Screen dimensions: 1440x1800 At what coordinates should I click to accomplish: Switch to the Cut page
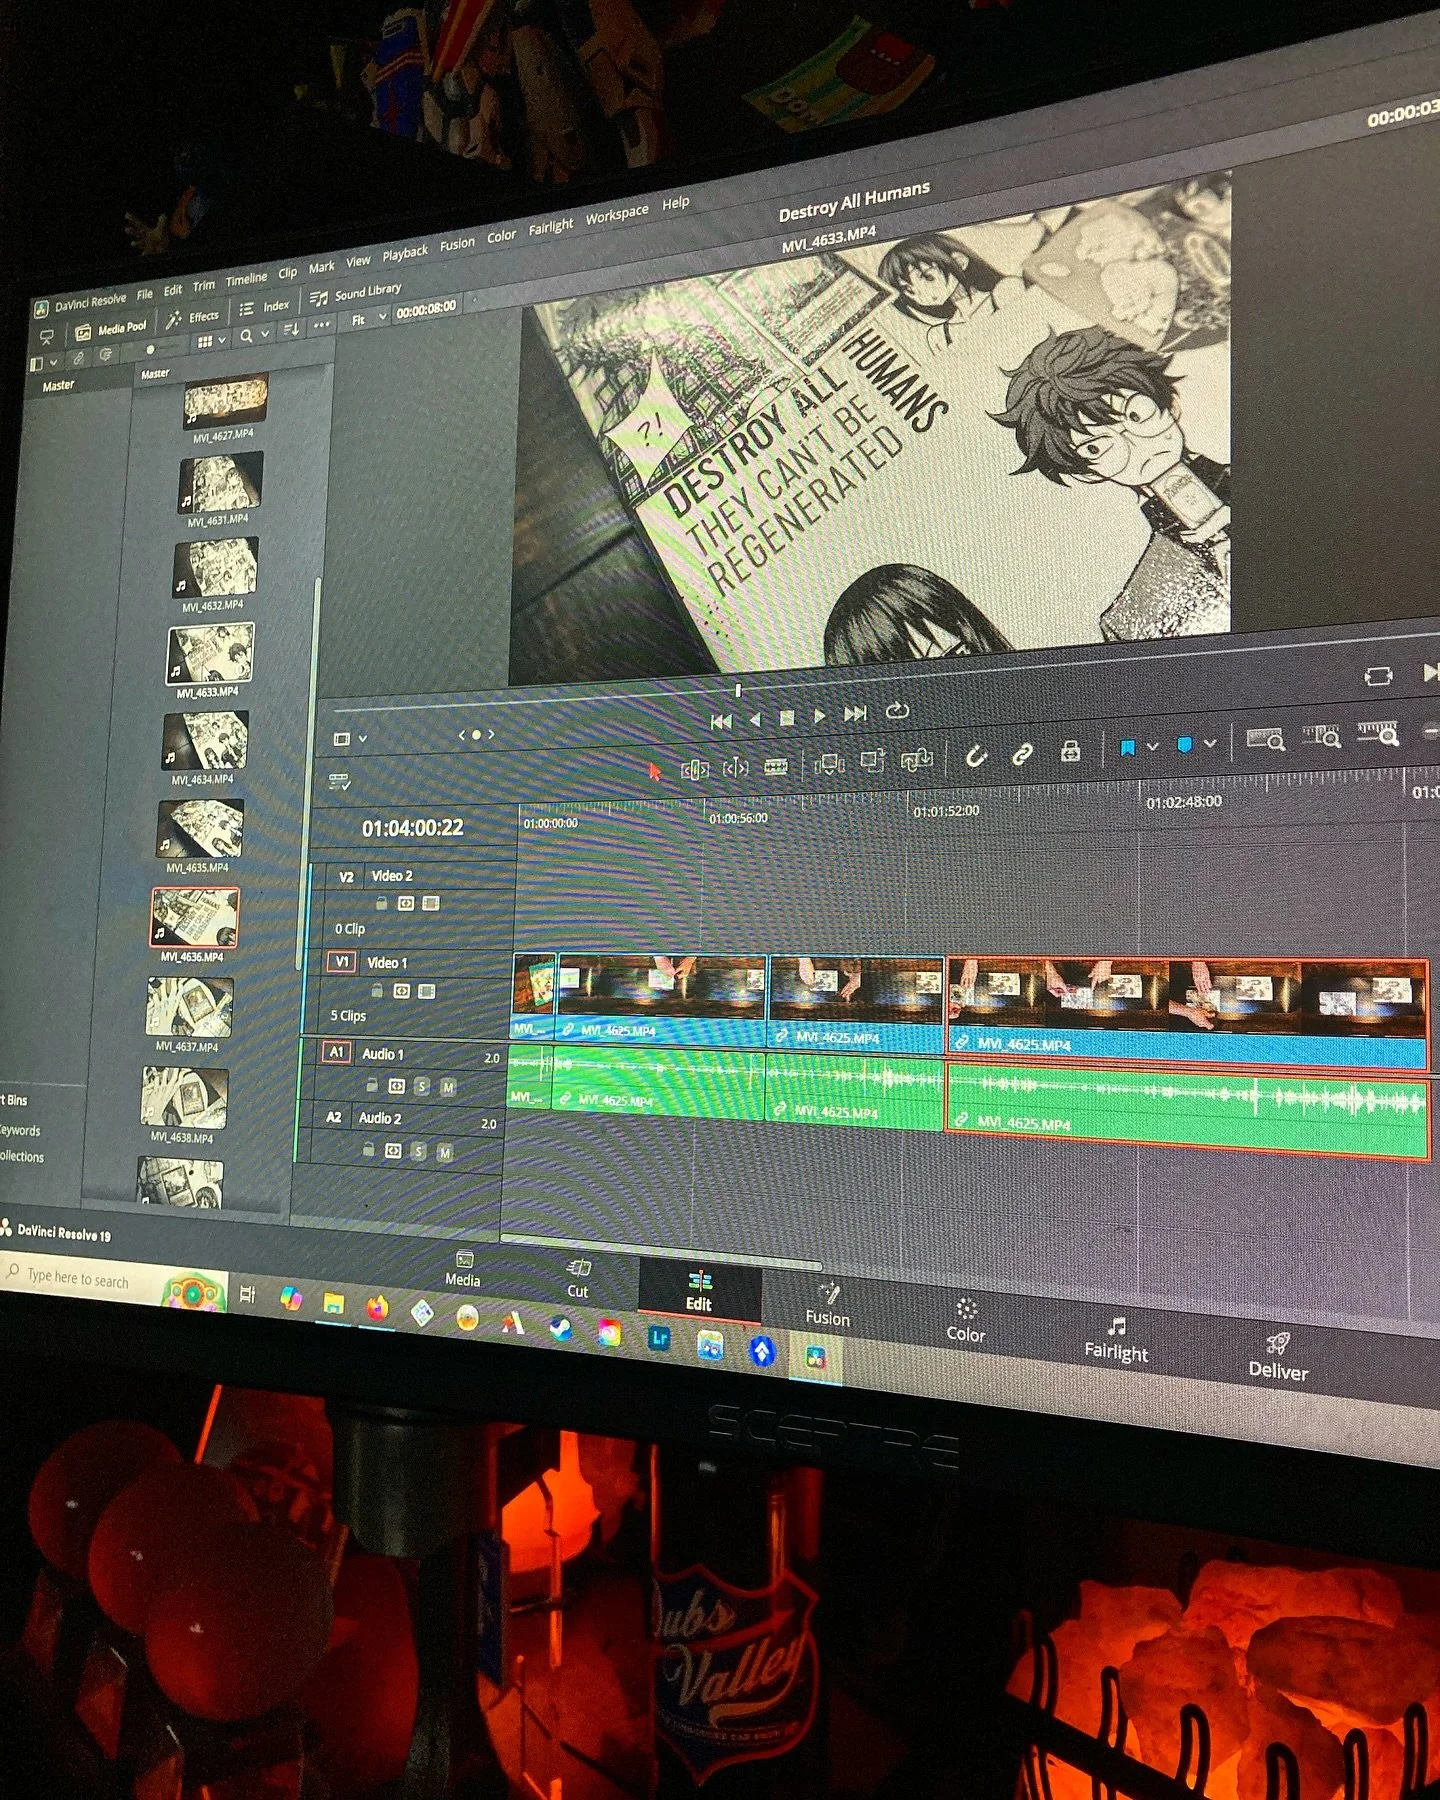578,1279
